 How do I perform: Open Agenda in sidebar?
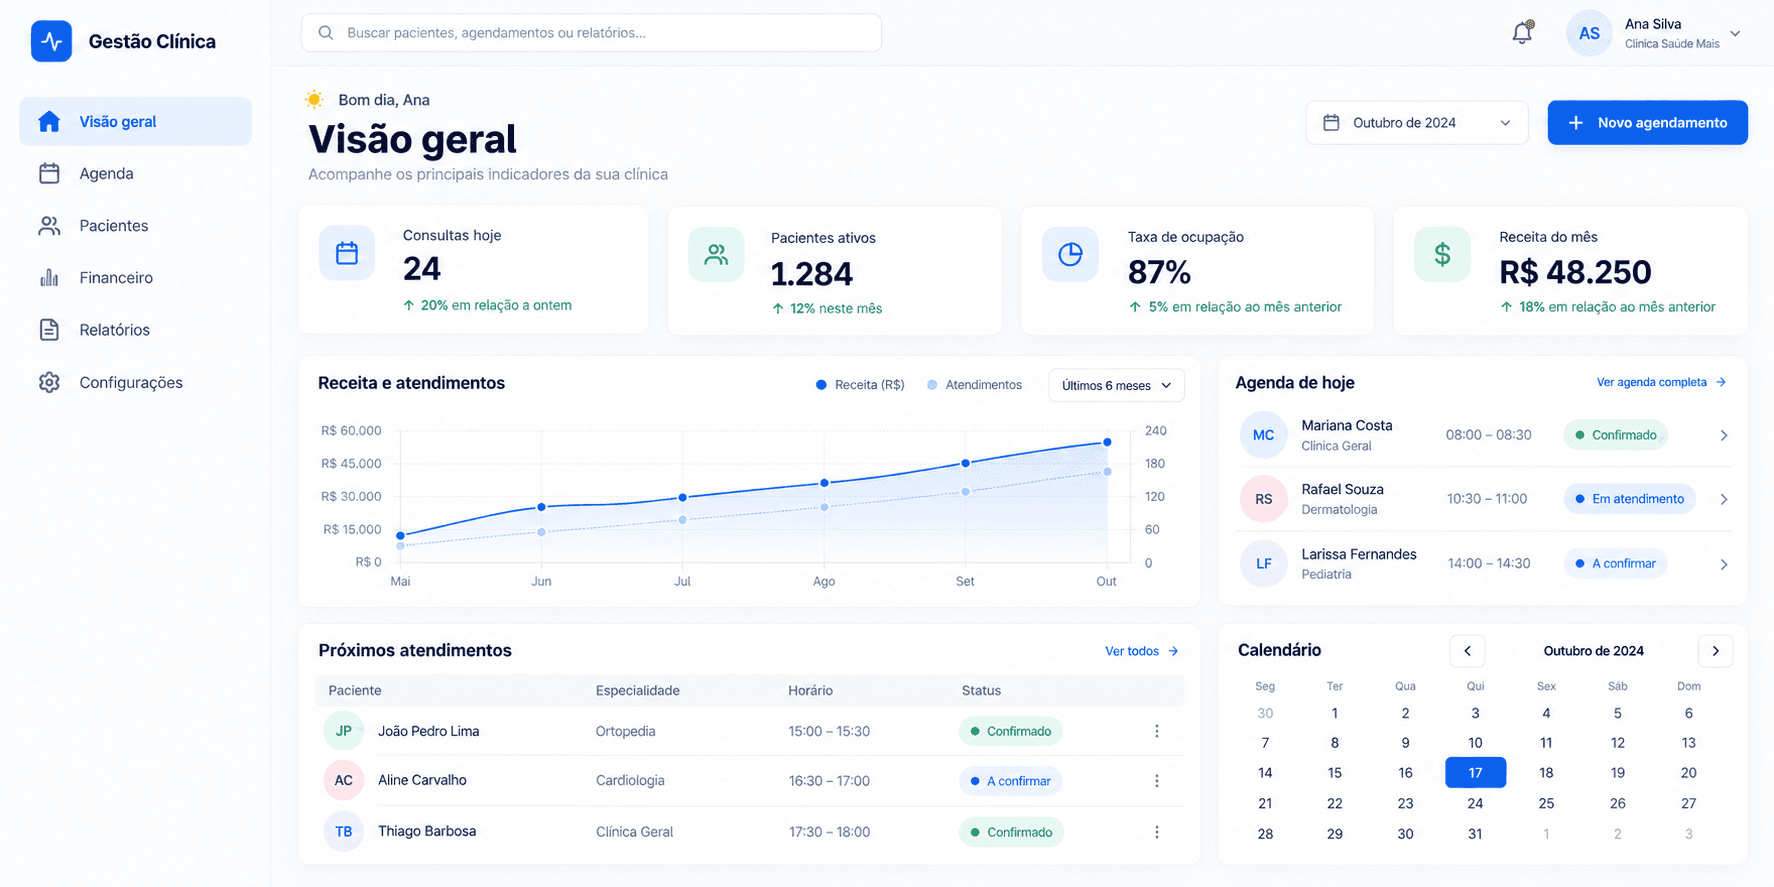135,174
